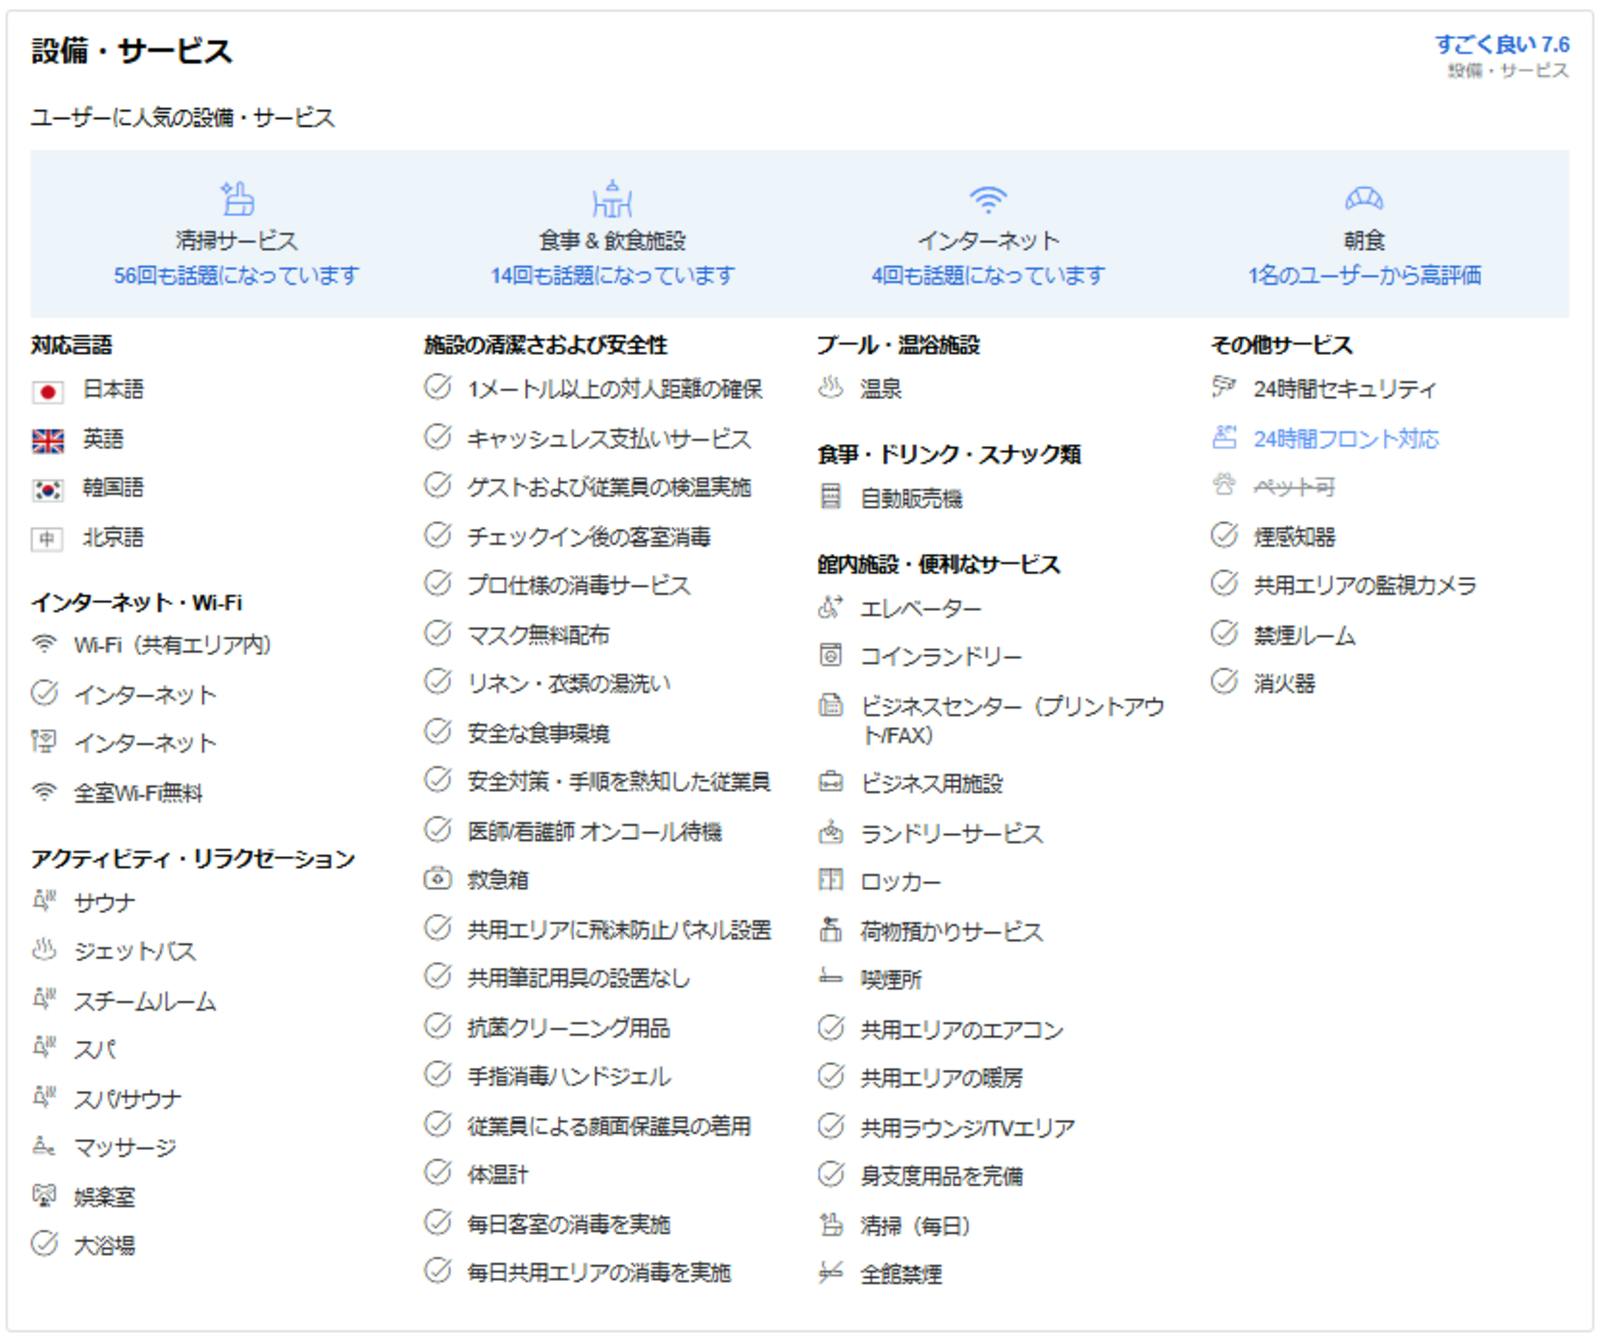The image size is (1600, 1338).
Task: Click the checkmark beside 大浴場
Action: point(44,1244)
